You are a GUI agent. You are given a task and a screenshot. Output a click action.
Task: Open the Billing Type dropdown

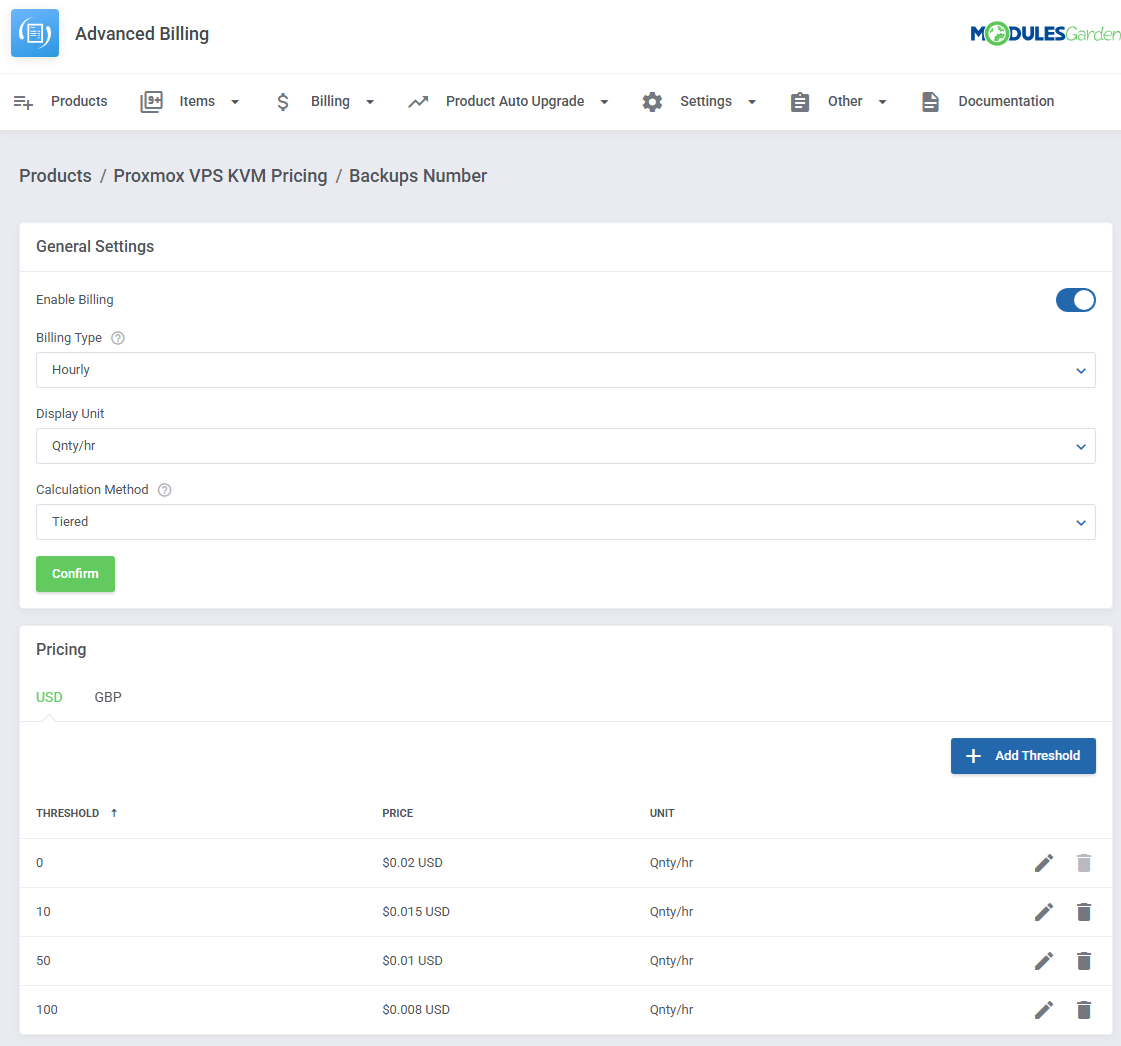pyautogui.click(x=565, y=370)
